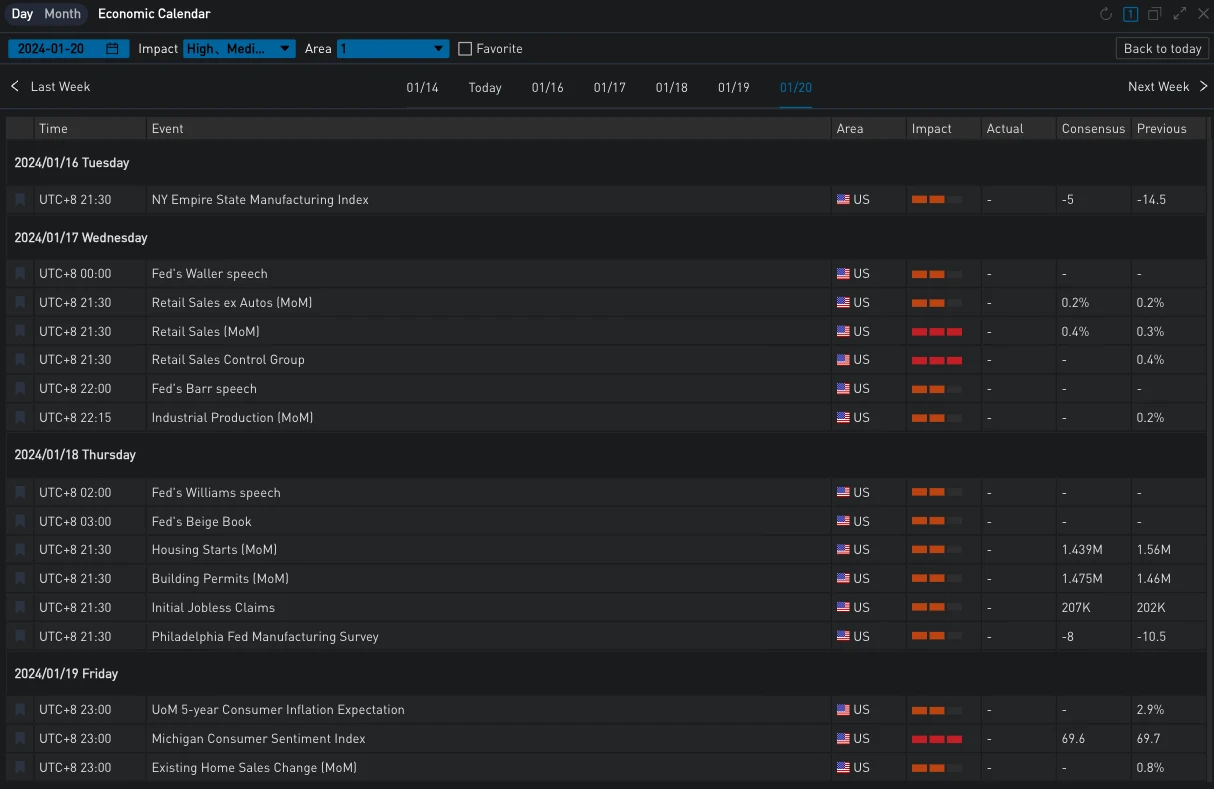1214x789 pixels.
Task: Open the date picker calendar icon
Action: (112, 49)
